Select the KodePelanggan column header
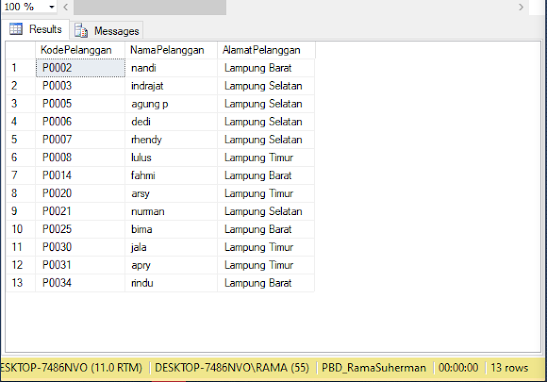The height and width of the screenshot is (382, 547). pyautogui.click(x=80, y=50)
